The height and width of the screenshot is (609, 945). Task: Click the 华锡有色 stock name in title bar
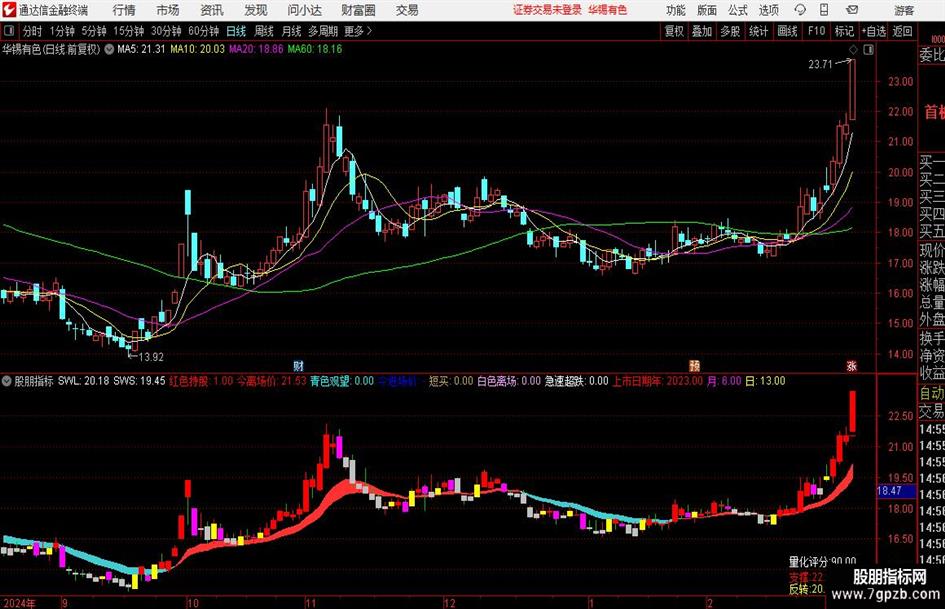point(608,10)
